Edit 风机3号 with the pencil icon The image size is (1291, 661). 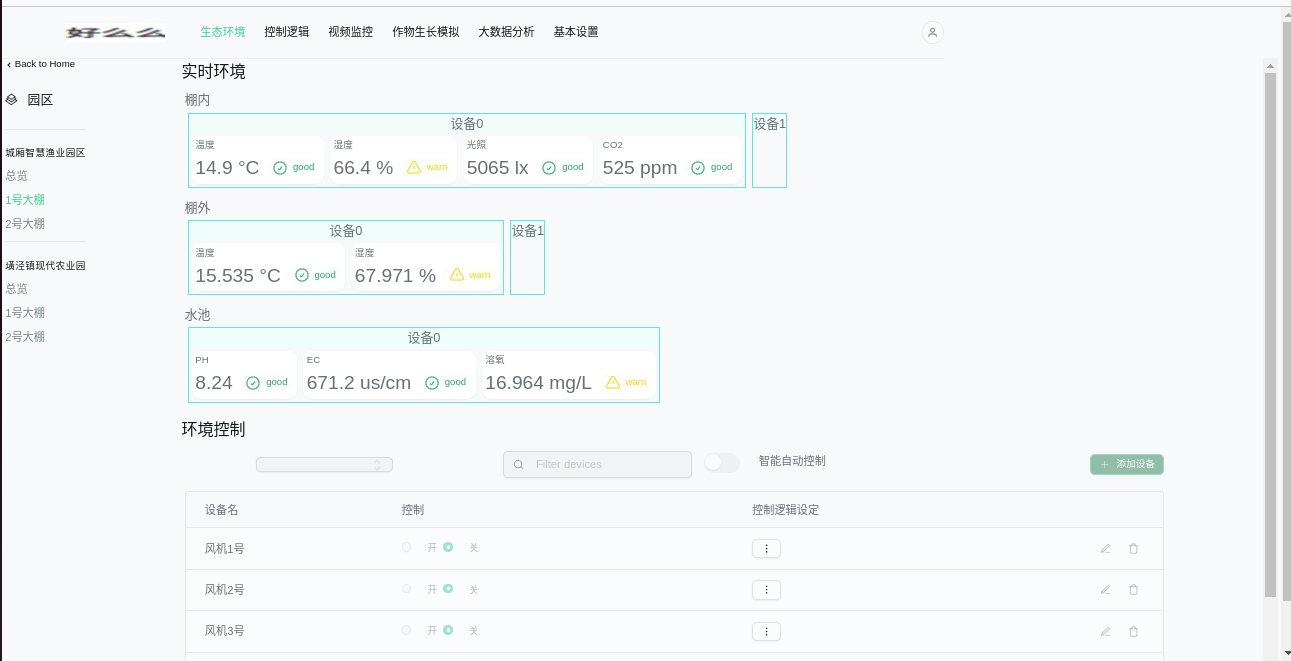pyautogui.click(x=1105, y=631)
